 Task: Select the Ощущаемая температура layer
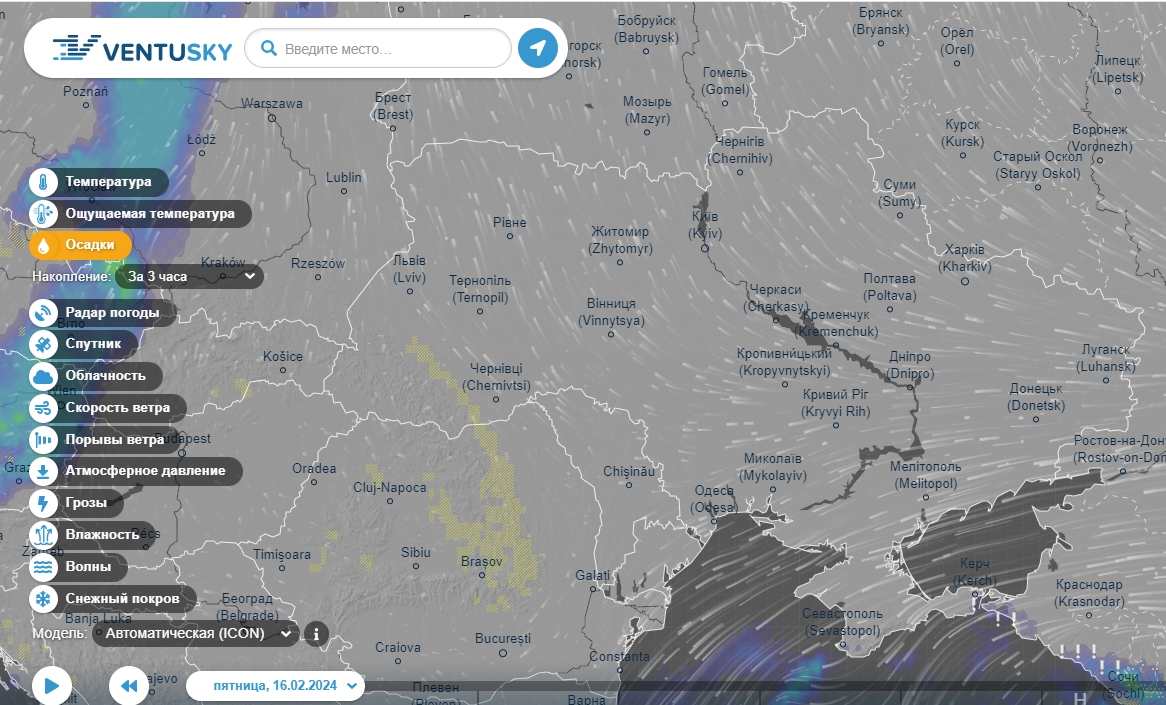tap(150, 214)
